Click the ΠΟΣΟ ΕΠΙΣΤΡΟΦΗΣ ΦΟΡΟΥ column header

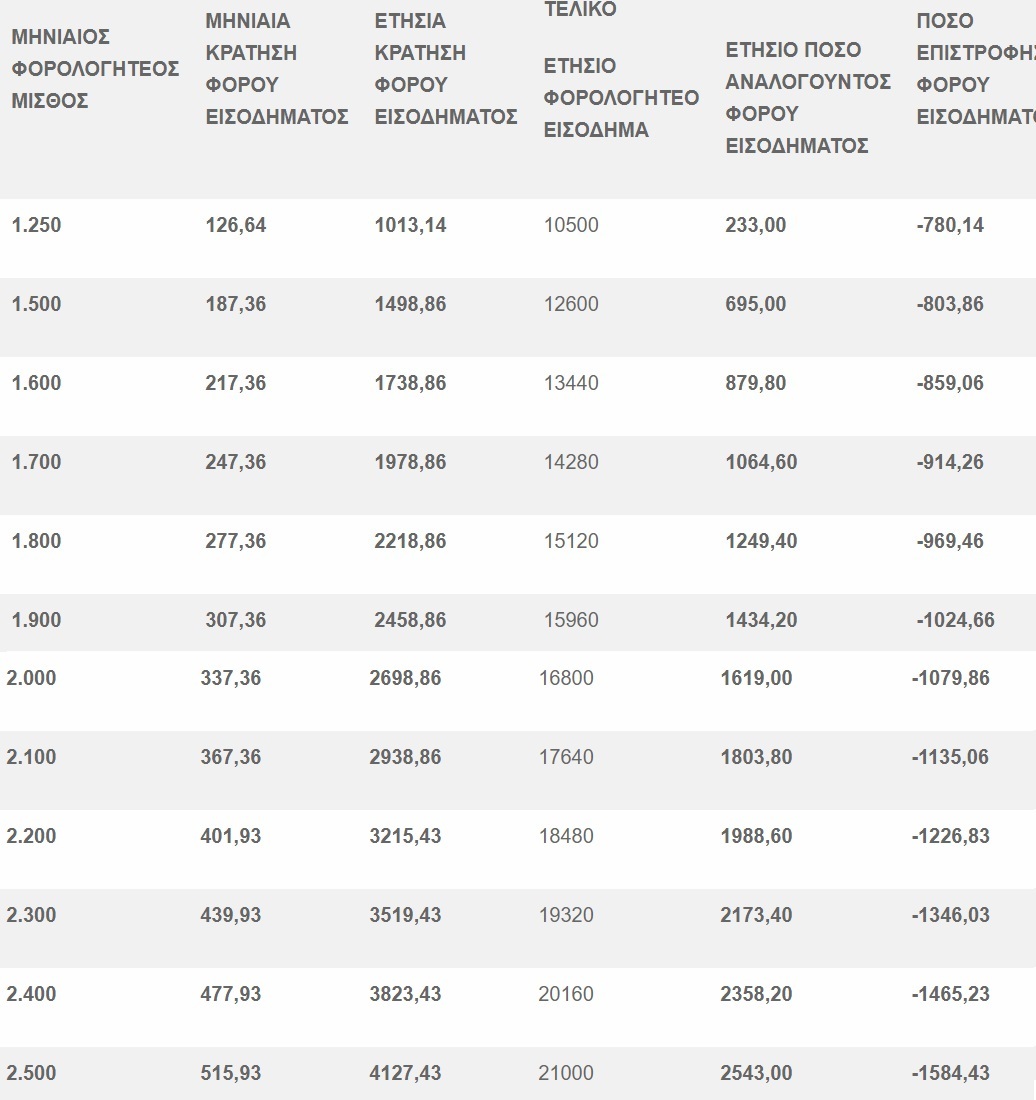[975, 69]
